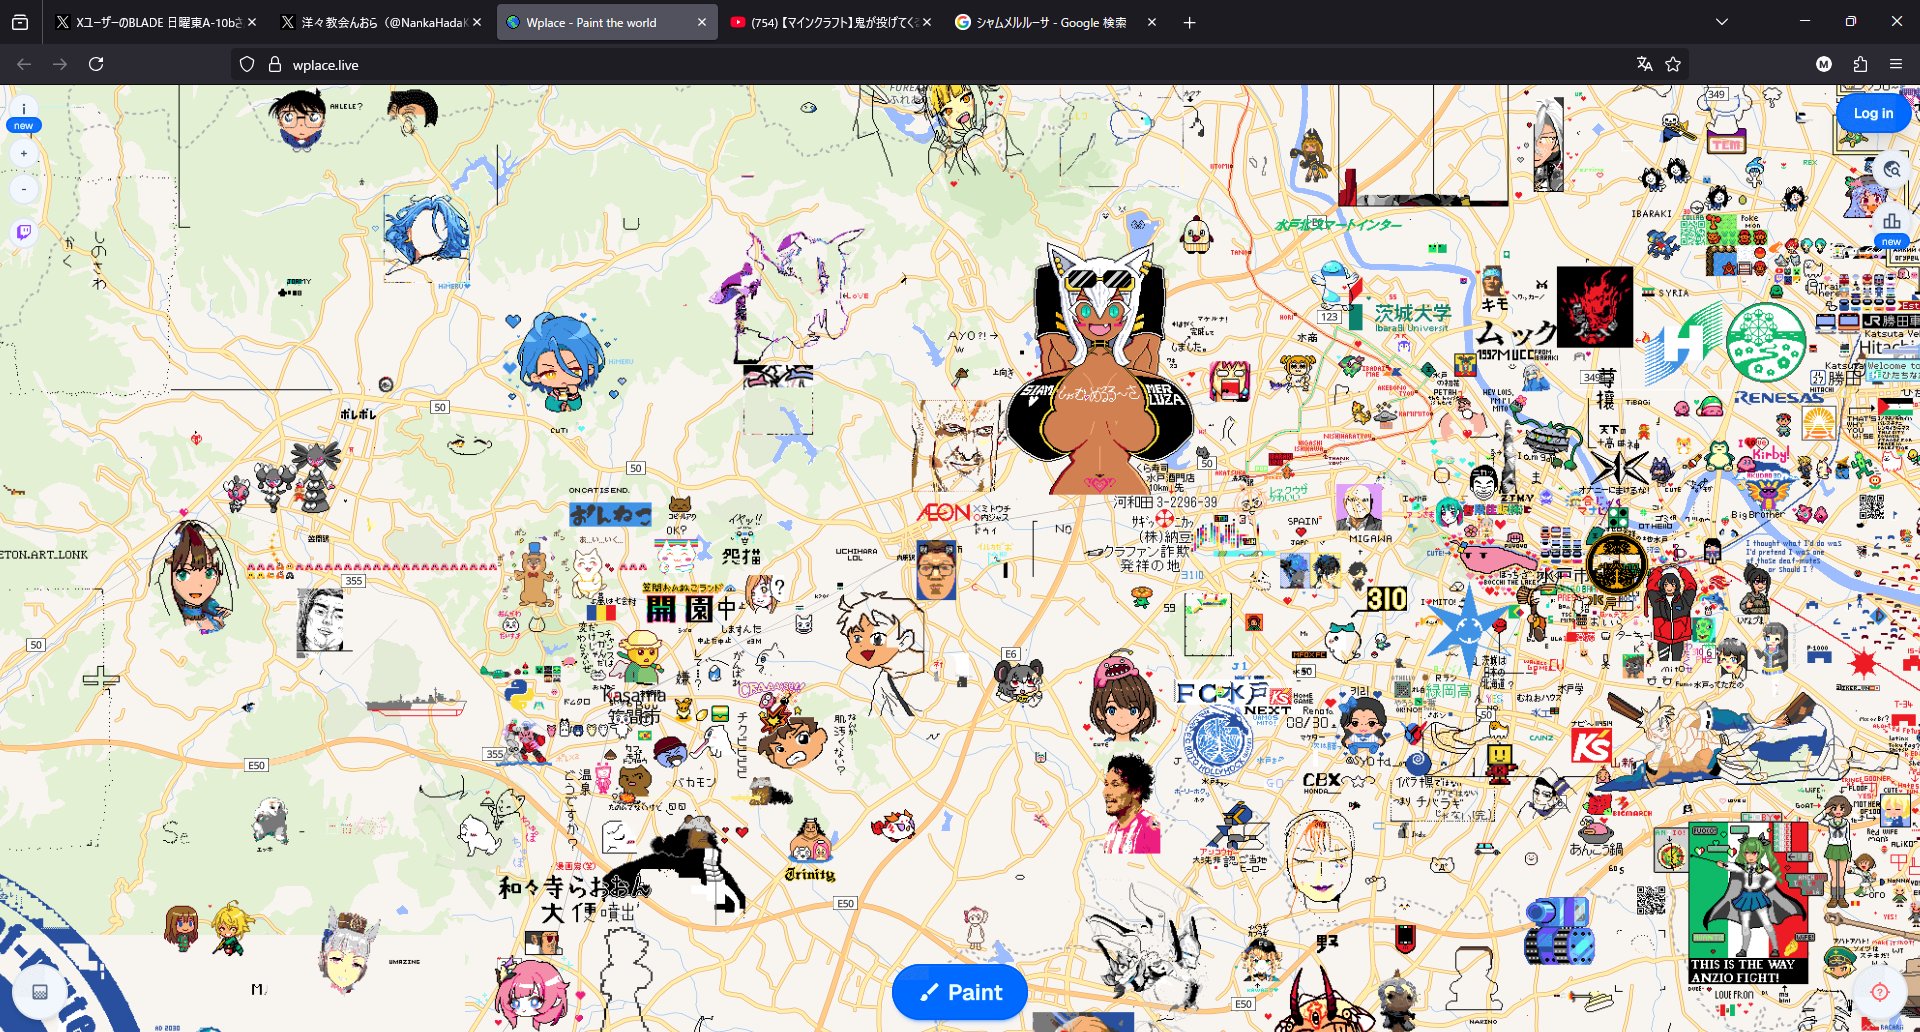Open the leaderboard bar chart button
This screenshot has height=1032, width=1920.
click(x=1891, y=221)
